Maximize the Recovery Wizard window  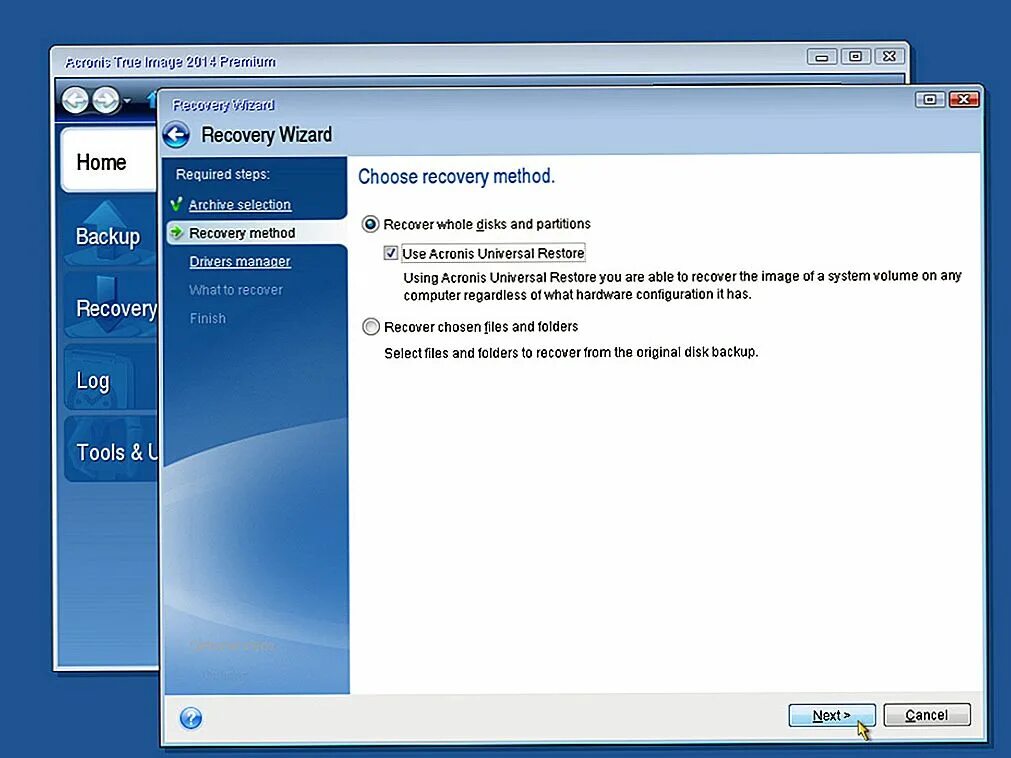[x=930, y=99]
